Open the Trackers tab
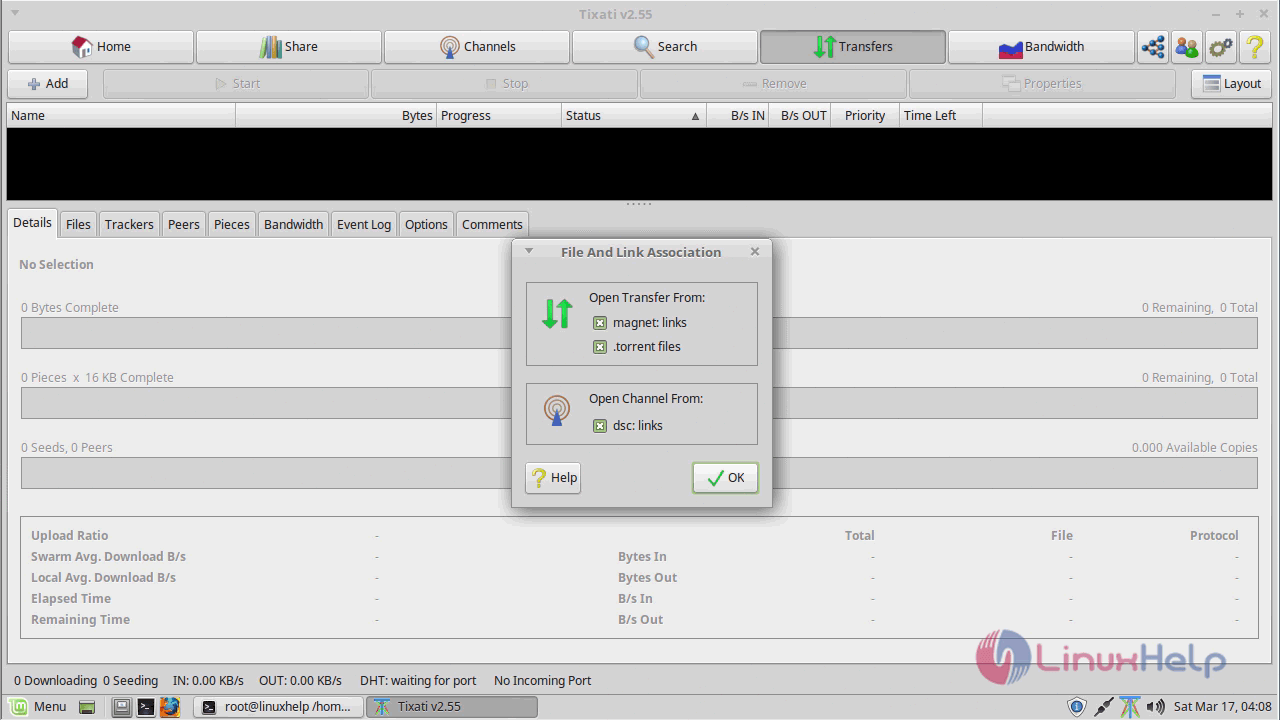This screenshot has width=1280, height=720. [129, 224]
